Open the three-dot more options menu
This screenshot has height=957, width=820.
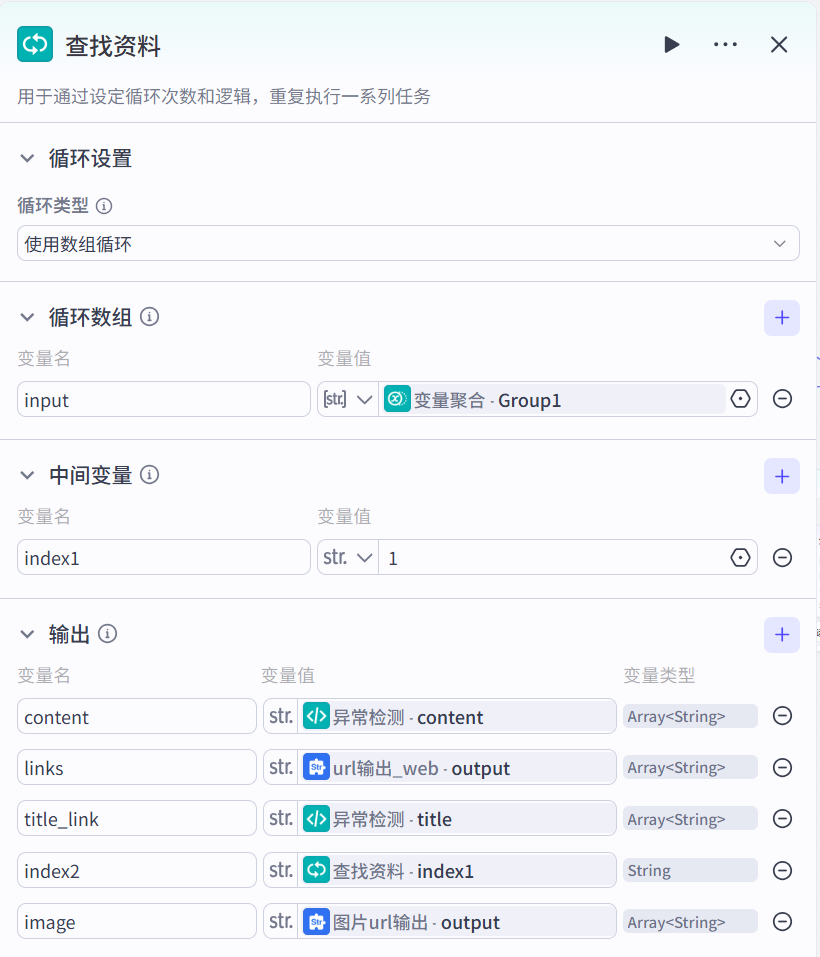point(725,45)
